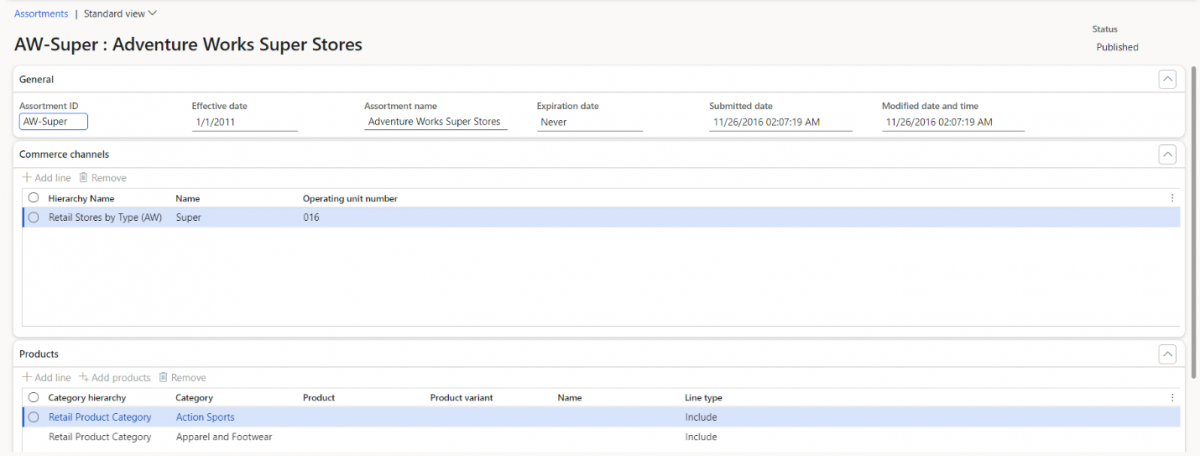The image size is (1200, 456).
Task: Click Retail Product Category in Apparel row
Action: point(100,437)
